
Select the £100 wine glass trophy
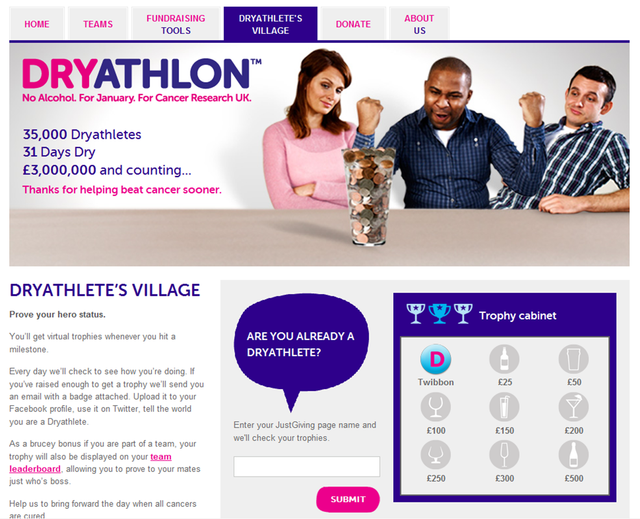point(436,407)
